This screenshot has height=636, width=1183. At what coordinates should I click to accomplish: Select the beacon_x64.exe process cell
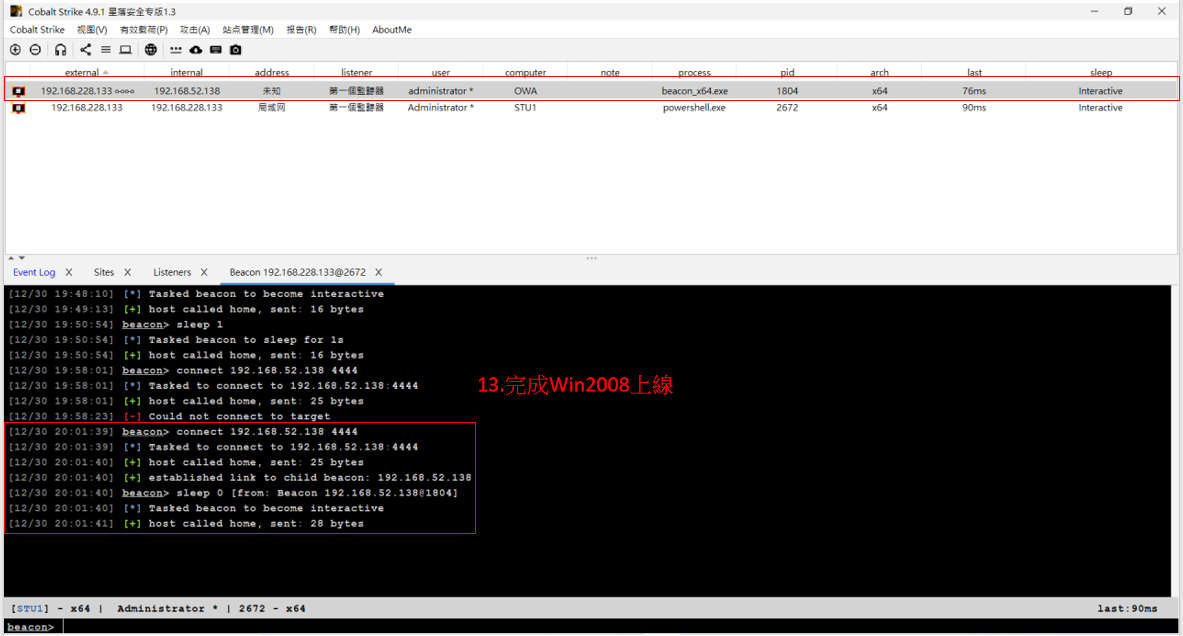695,91
